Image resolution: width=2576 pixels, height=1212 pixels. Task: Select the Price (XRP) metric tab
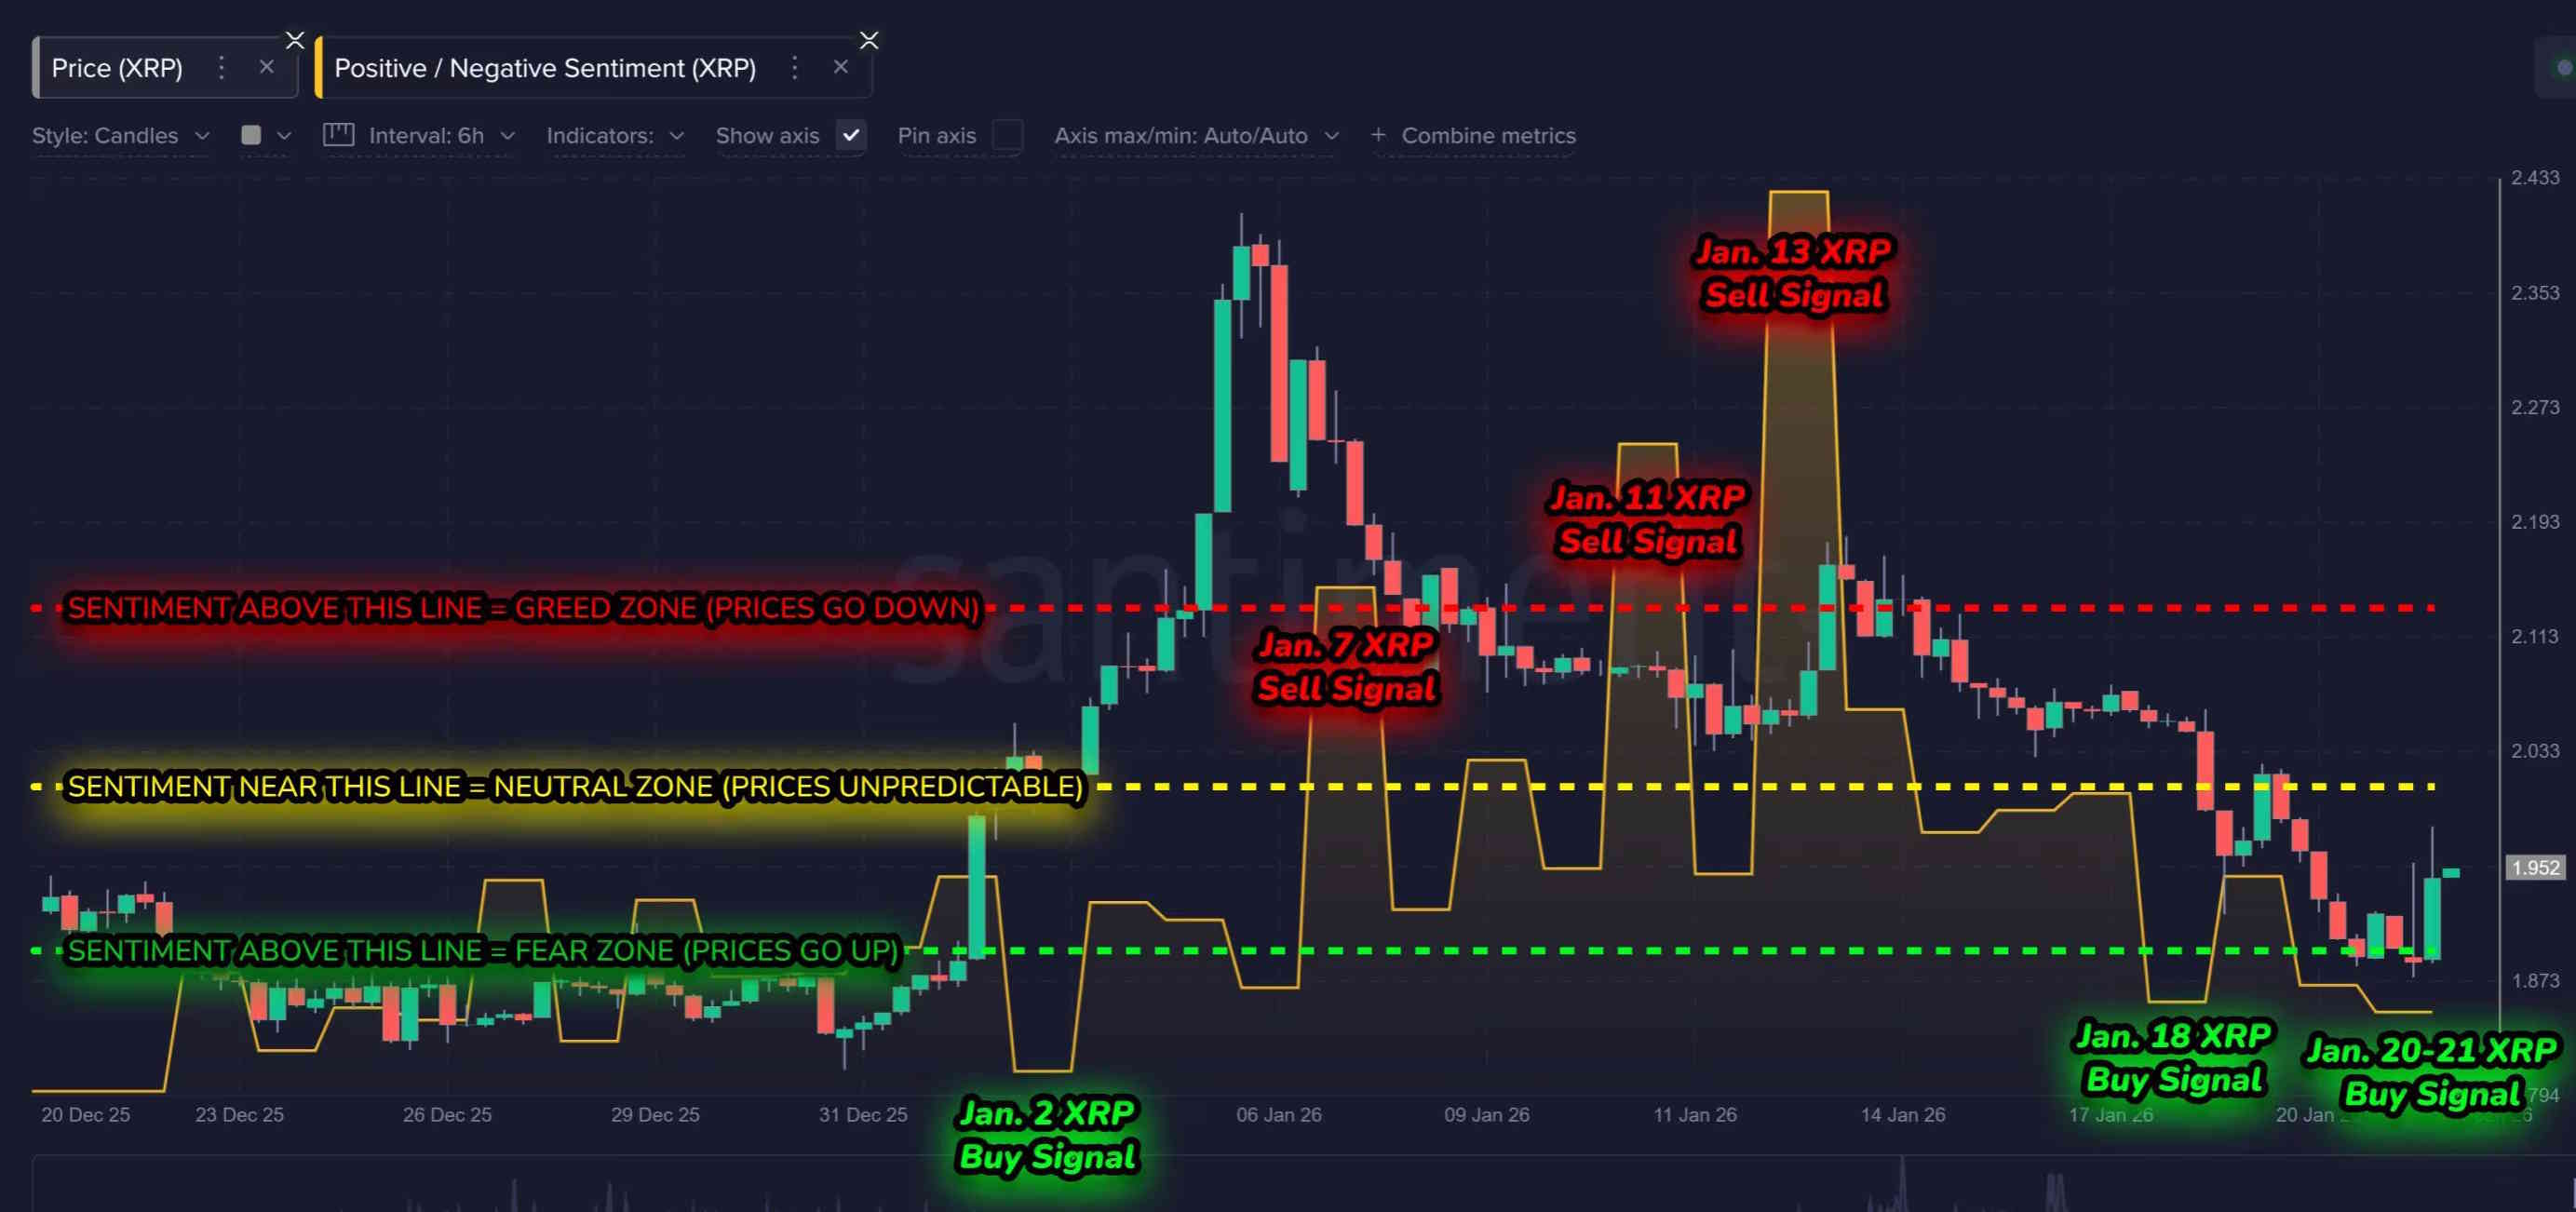[117, 68]
